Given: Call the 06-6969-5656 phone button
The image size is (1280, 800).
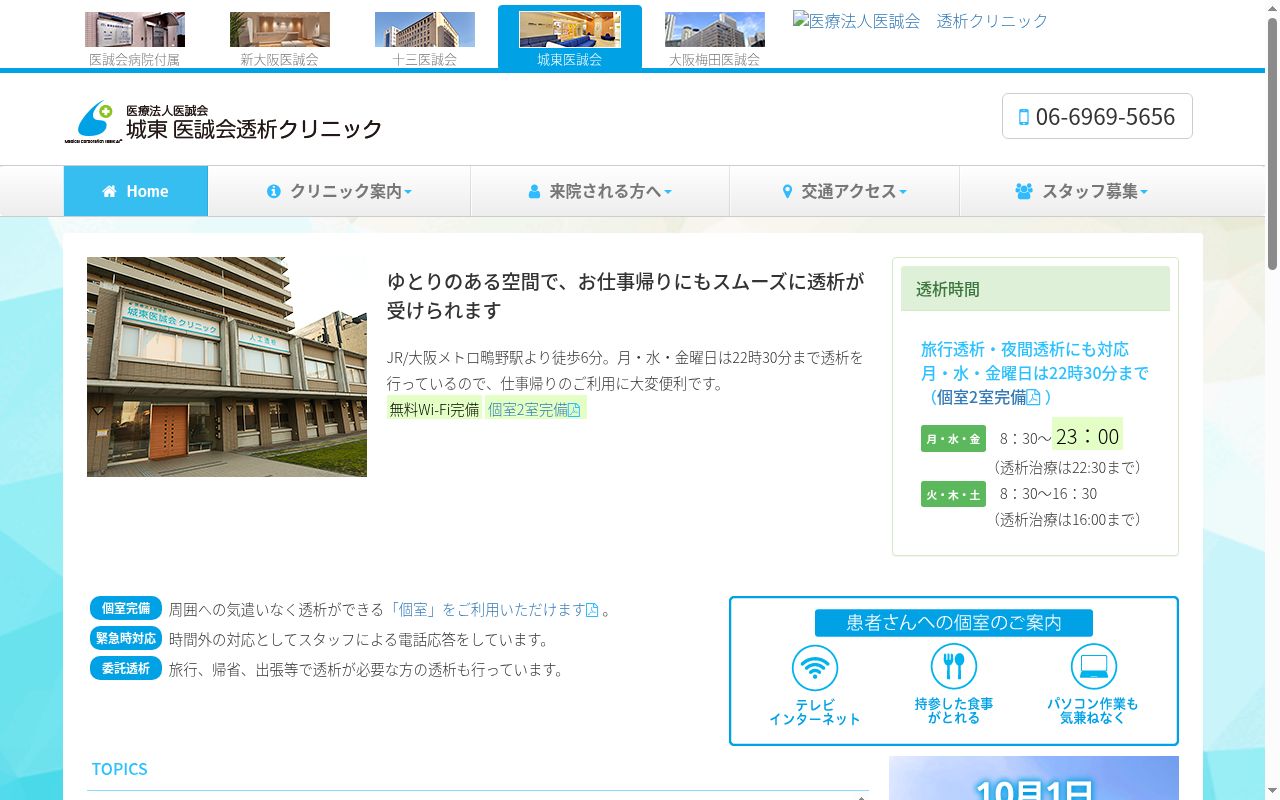Looking at the screenshot, I should coord(1097,116).
